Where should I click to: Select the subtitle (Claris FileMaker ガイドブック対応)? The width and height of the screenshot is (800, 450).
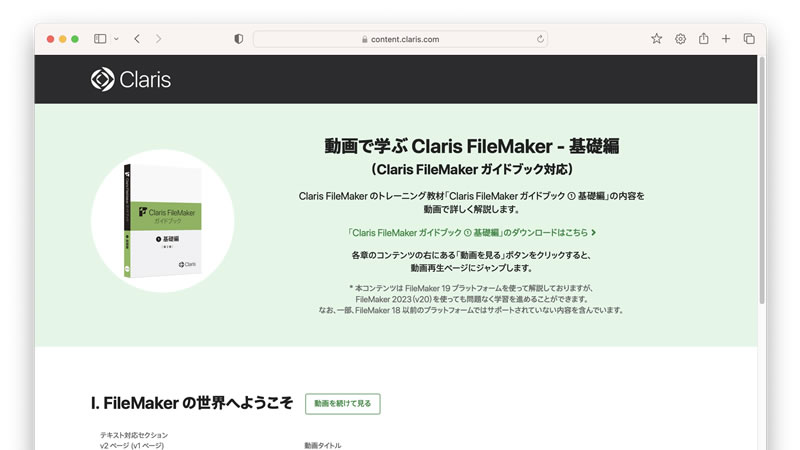tap(471, 169)
